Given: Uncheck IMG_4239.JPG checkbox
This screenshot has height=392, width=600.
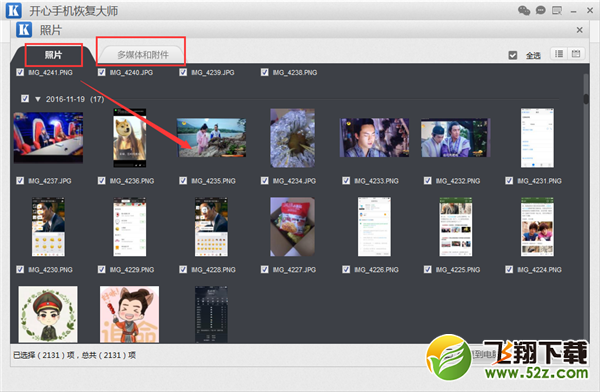Looking at the screenshot, I should click(x=183, y=72).
